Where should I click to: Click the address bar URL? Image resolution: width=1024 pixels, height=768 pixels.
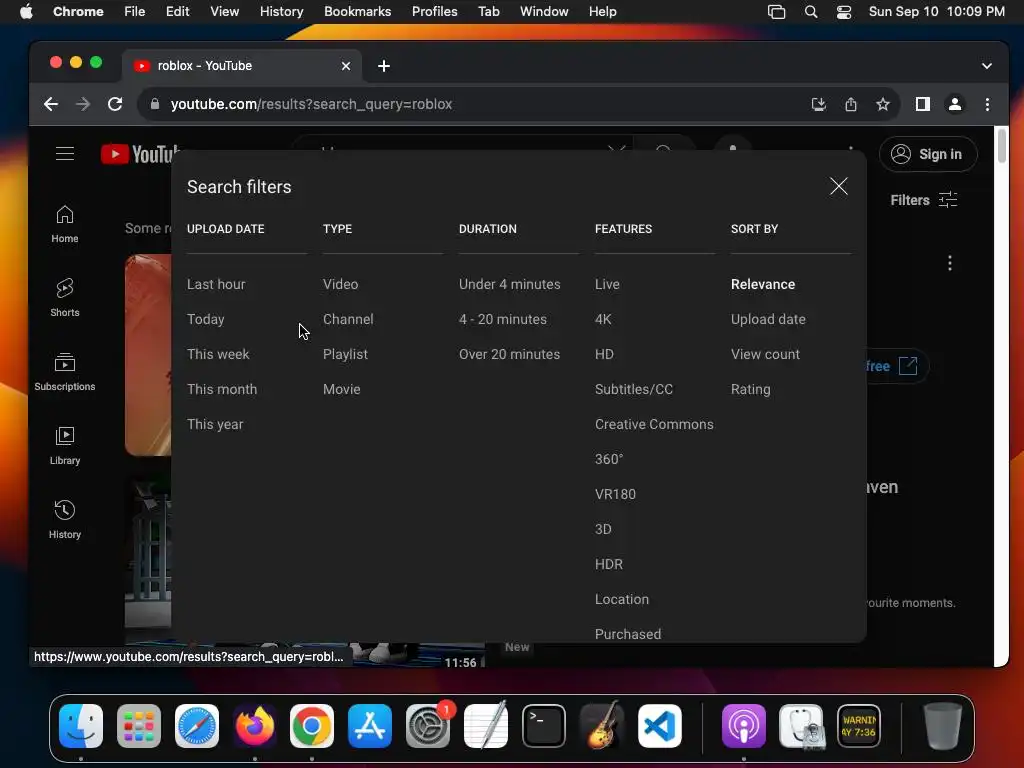[x=311, y=104]
